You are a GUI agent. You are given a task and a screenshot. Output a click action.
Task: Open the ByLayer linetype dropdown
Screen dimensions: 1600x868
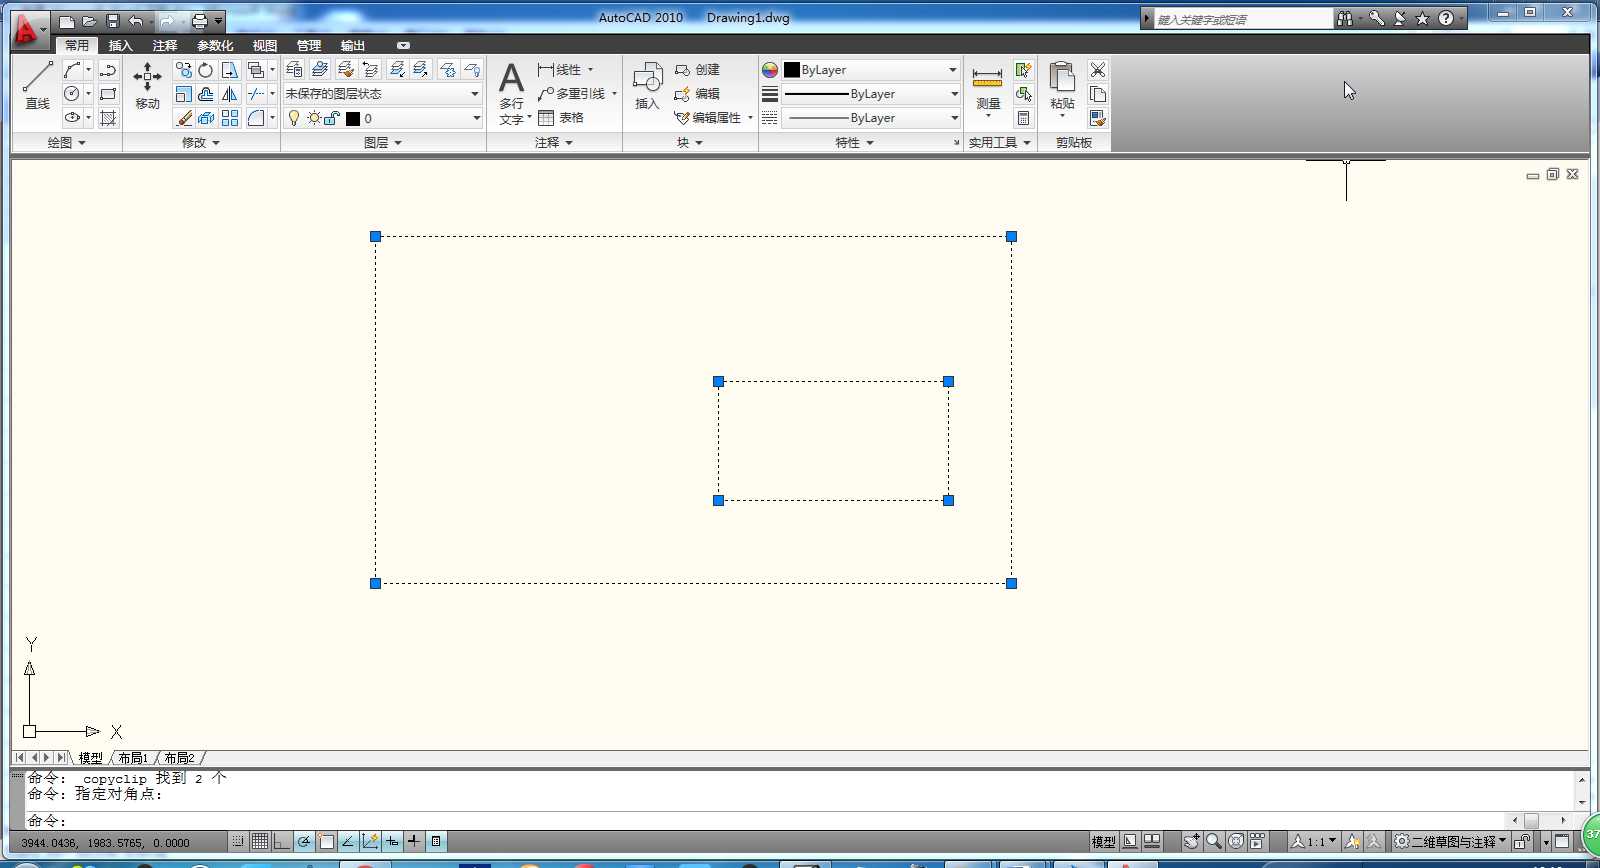point(870,118)
